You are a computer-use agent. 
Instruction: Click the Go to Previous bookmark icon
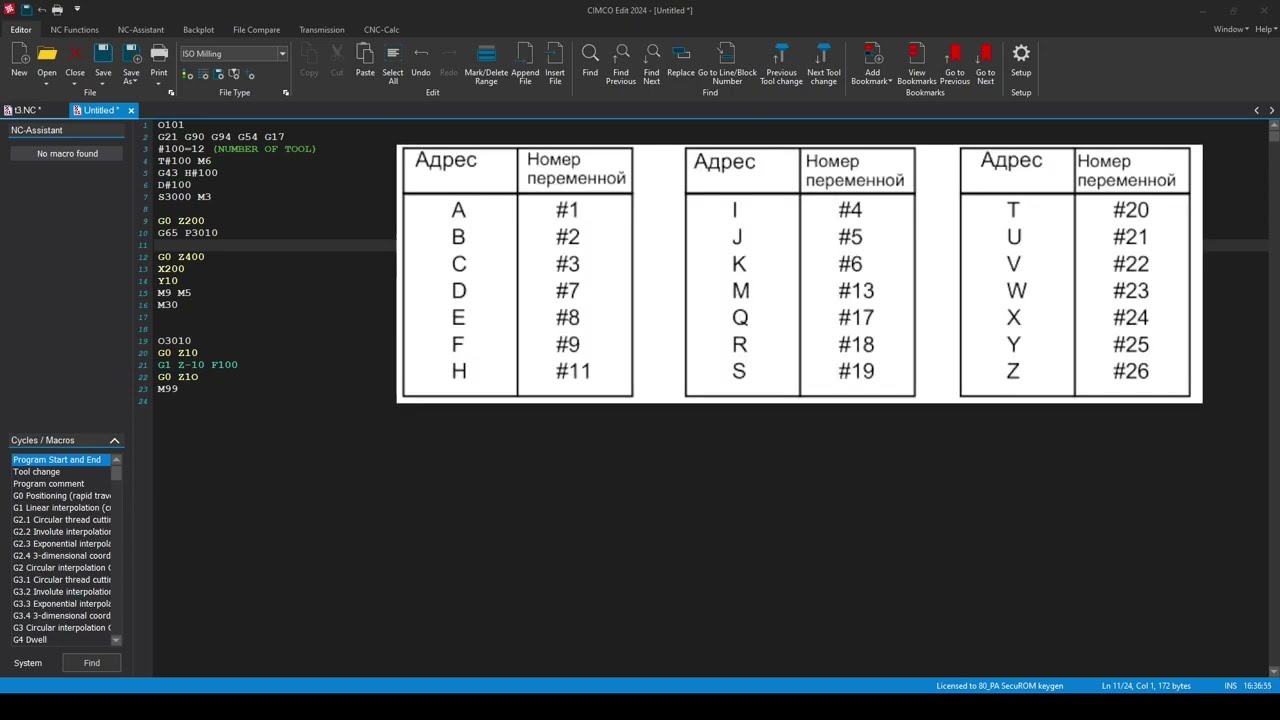coord(955,54)
